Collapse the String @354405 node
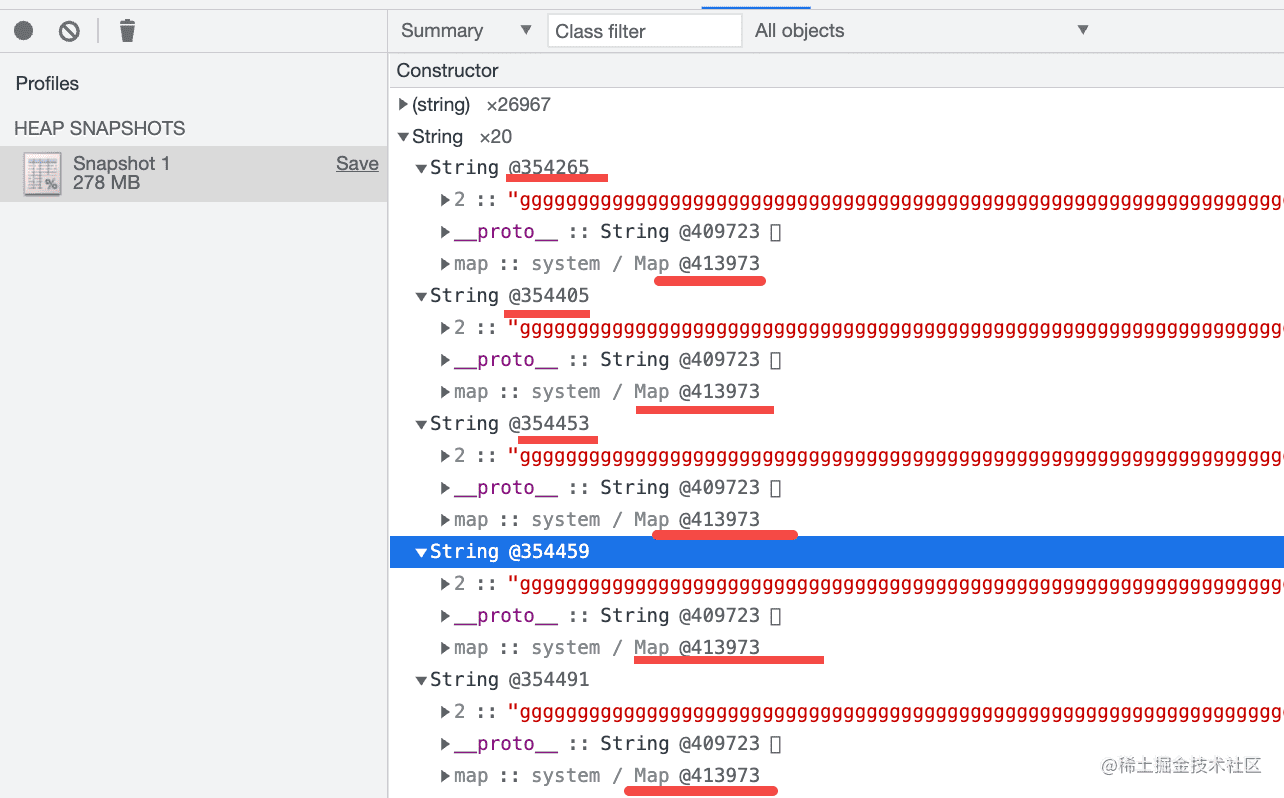Viewport: 1284px width, 798px height. pyautogui.click(x=422, y=297)
